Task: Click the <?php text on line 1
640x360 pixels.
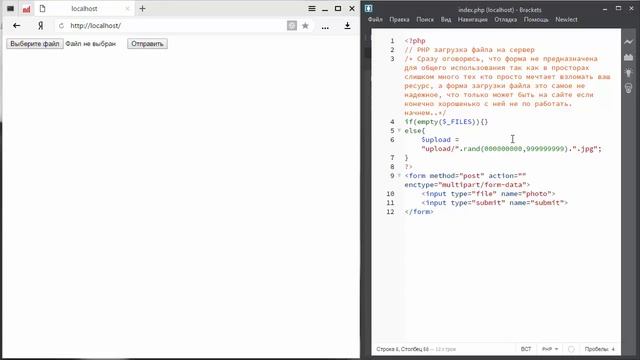Action: pos(415,41)
